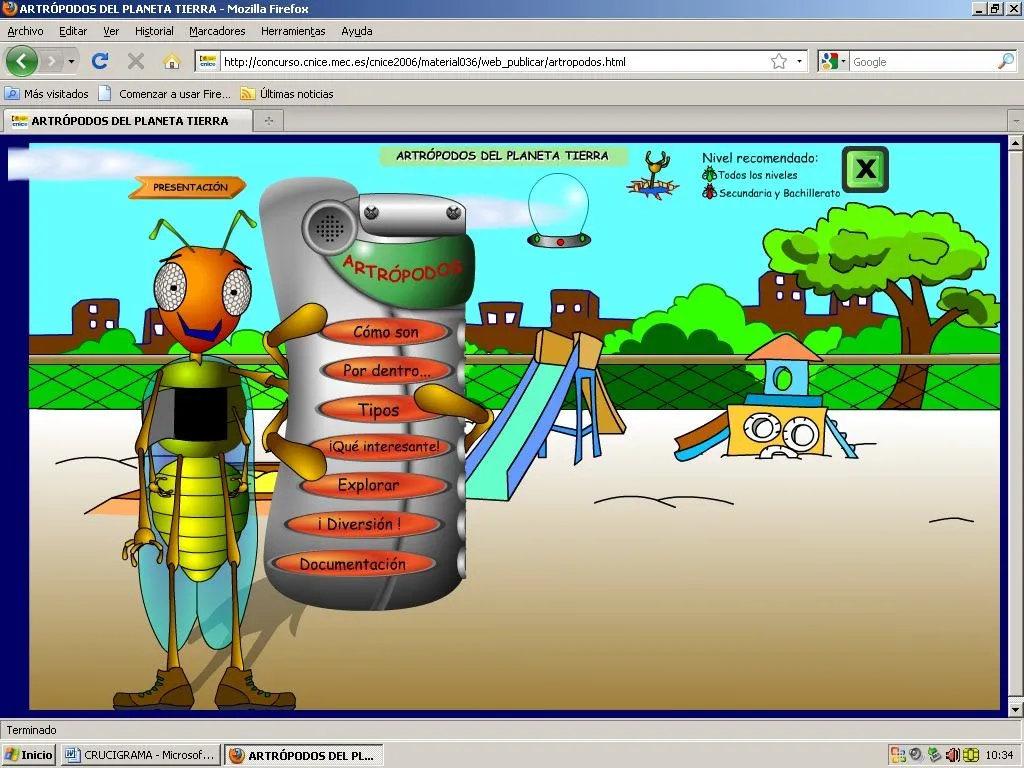Open the address bar history dropdown
This screenshot has height=768, width=1024.
pyautogui.click(x=799, y=62)
